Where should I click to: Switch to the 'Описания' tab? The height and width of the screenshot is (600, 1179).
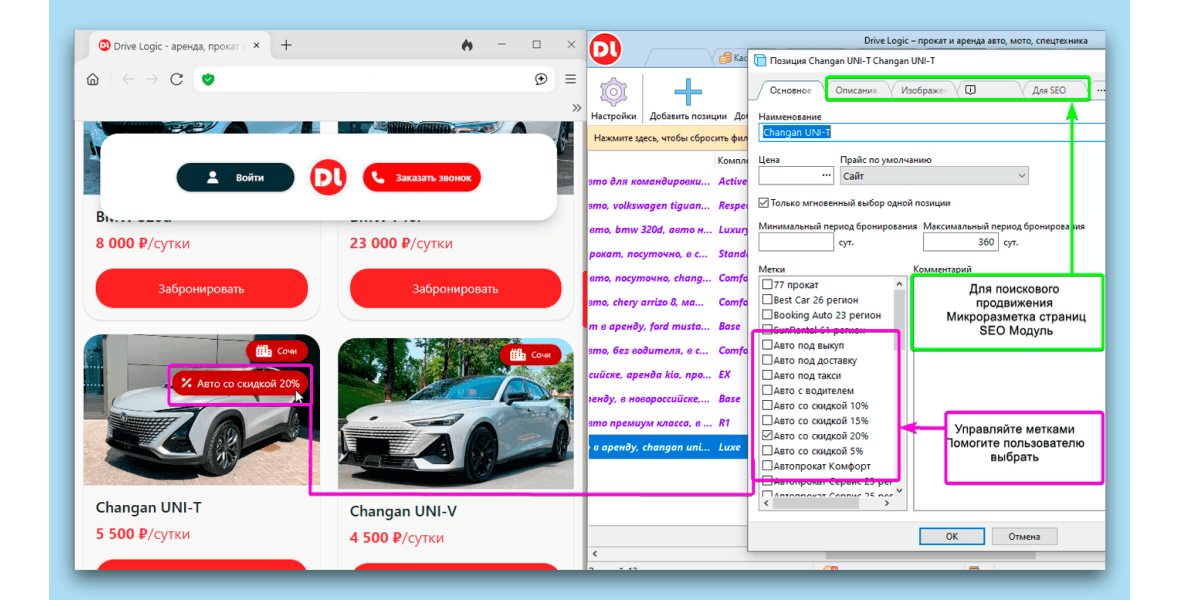[x=856, y=91]
